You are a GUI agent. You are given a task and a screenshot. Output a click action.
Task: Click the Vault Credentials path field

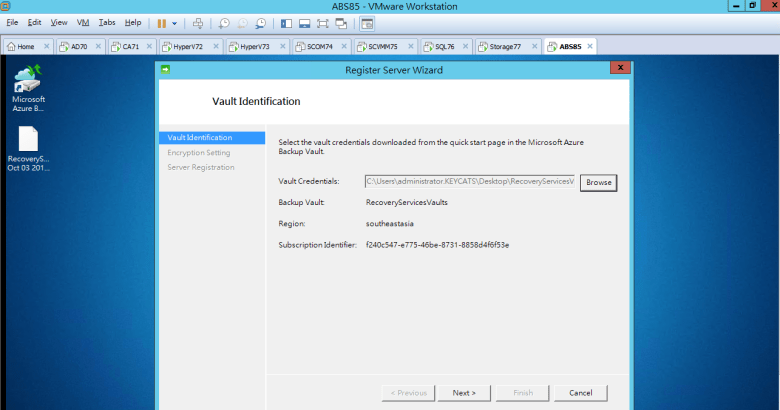coord(469,182)
